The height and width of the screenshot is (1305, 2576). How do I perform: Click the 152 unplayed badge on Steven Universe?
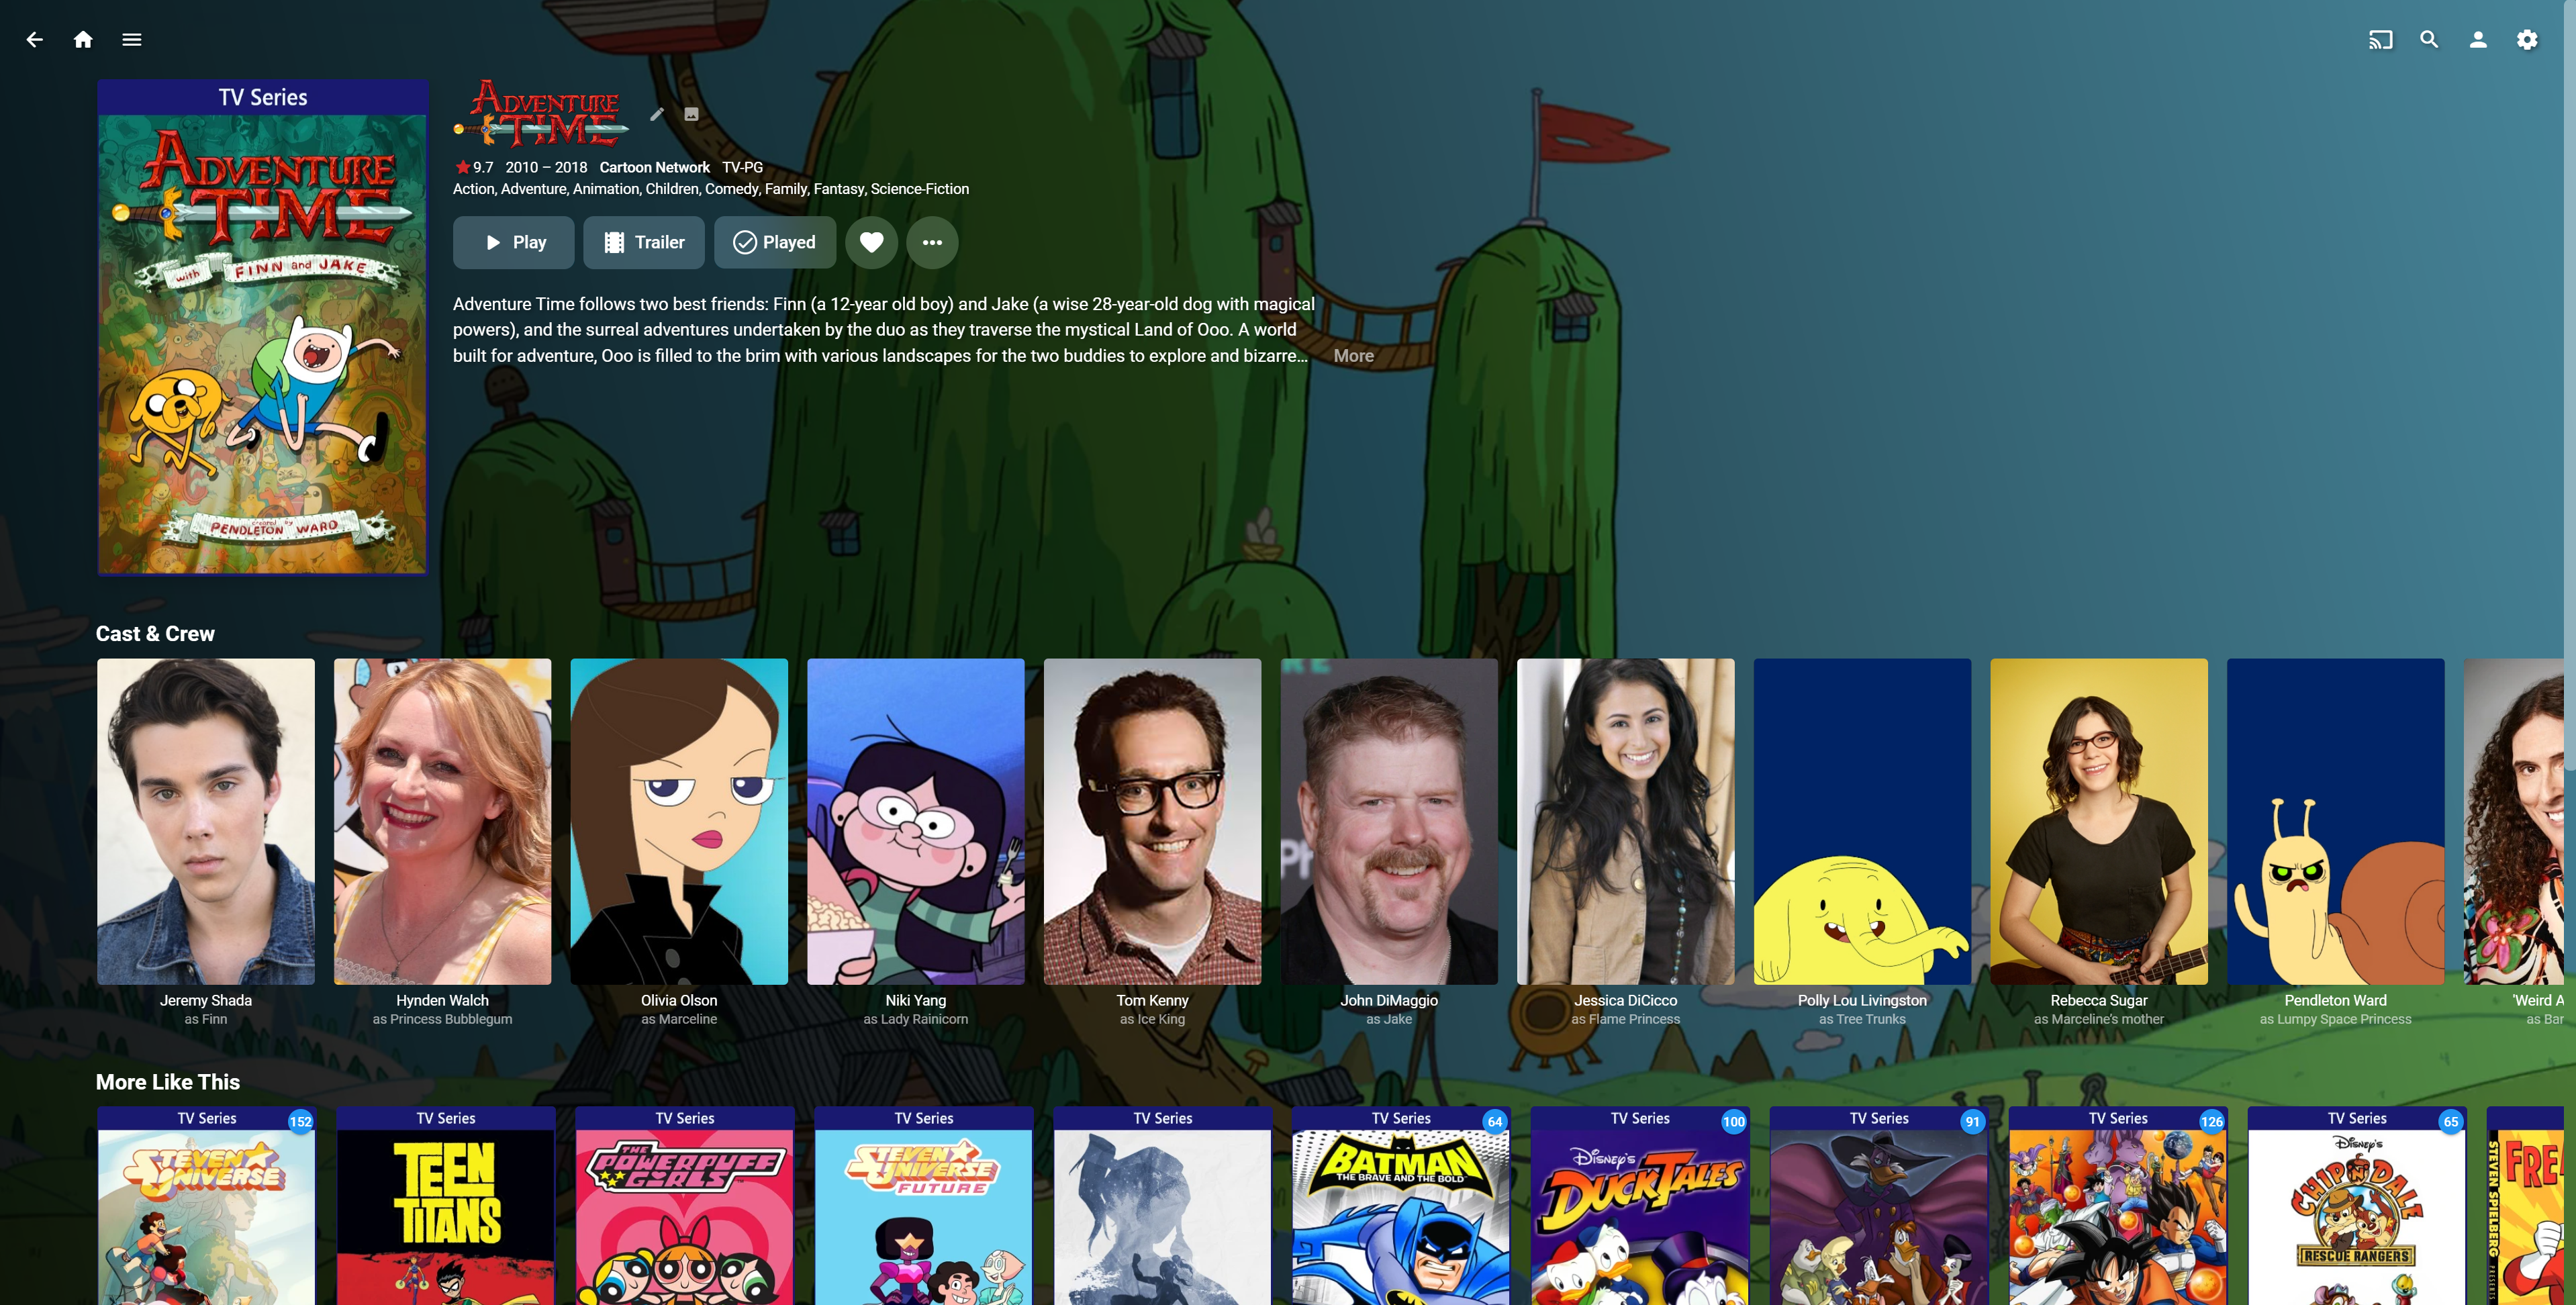[x=300, y=1121]
